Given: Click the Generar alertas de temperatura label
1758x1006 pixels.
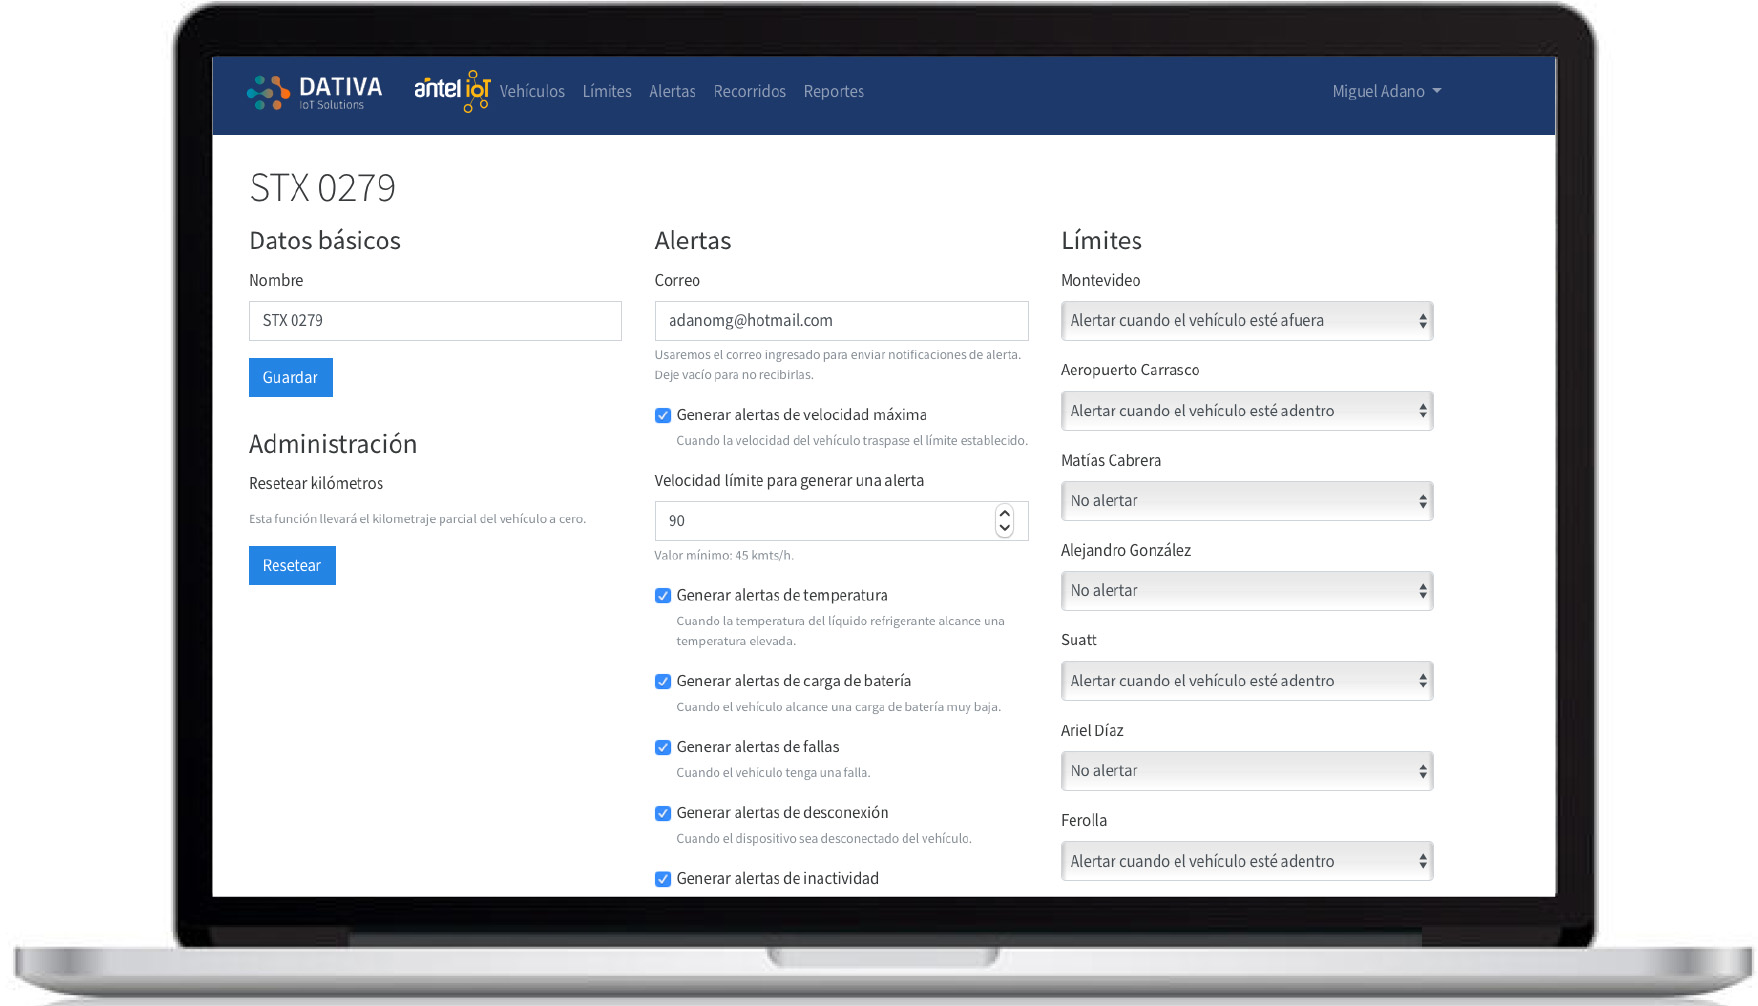Looking at the screenshot, I should 782,595.
